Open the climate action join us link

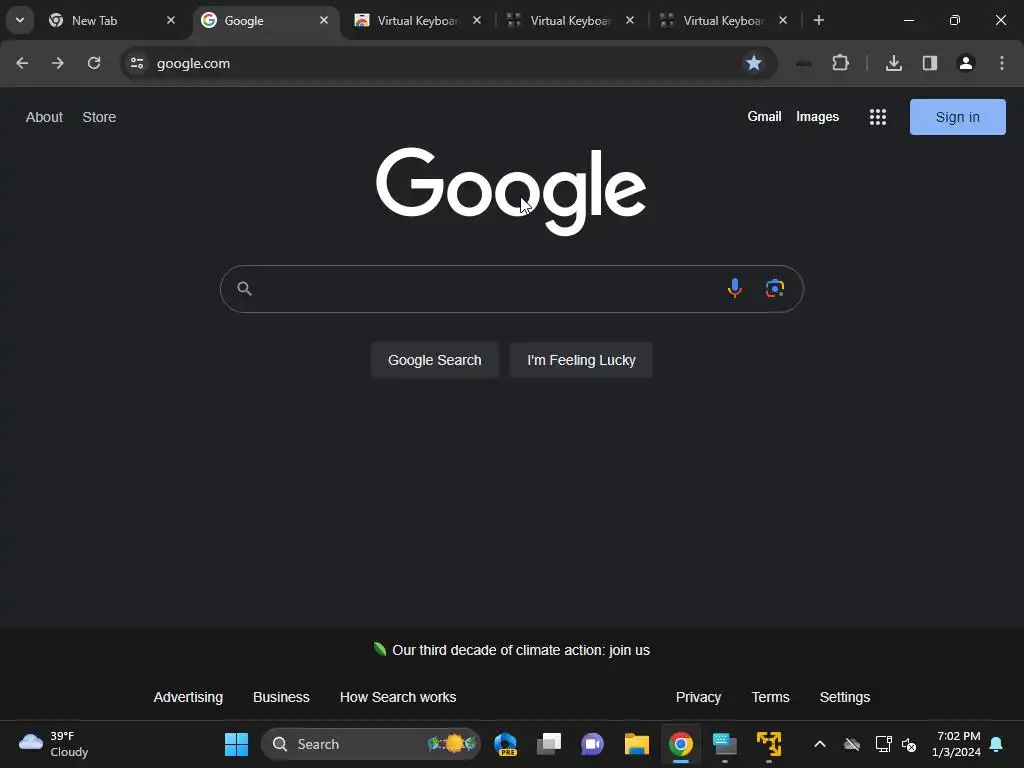click(520, 650)
